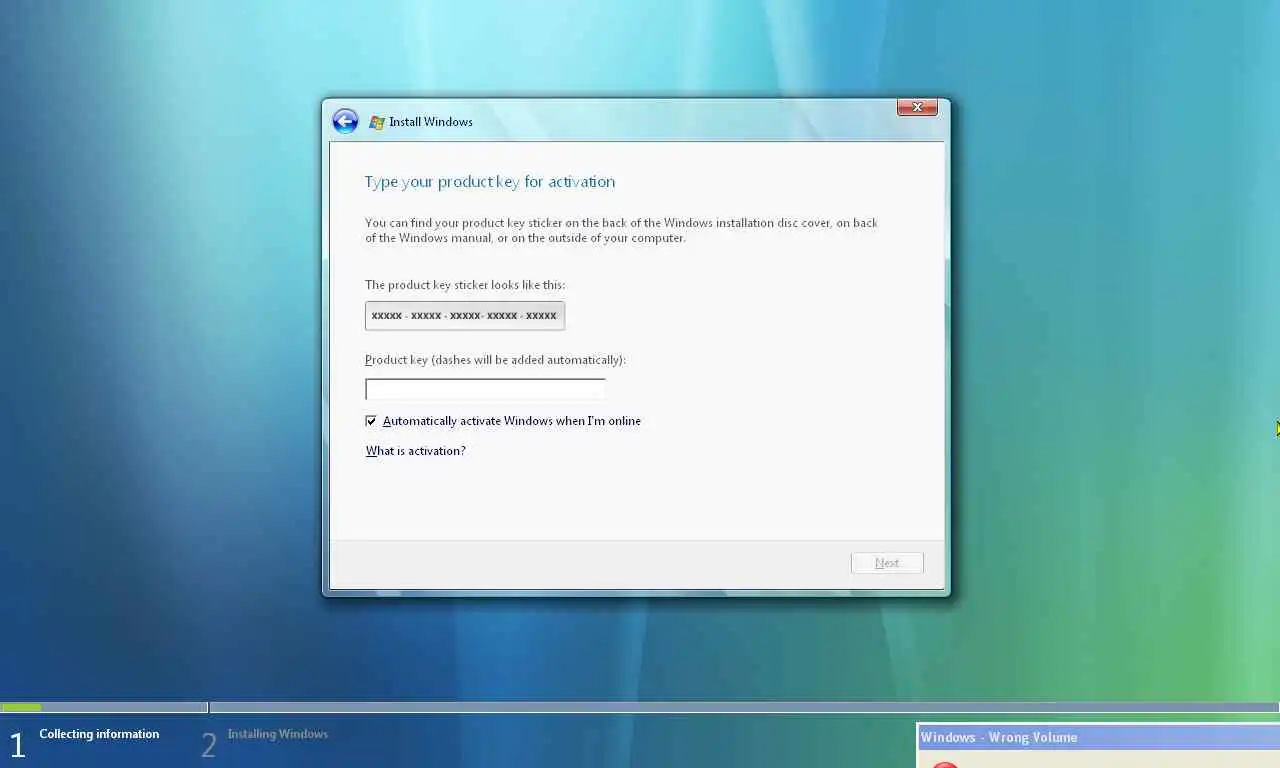The height and width of the screenshot is (768, 1280).
Task: Click the Install Windows title text
Action: coord(431,122)
